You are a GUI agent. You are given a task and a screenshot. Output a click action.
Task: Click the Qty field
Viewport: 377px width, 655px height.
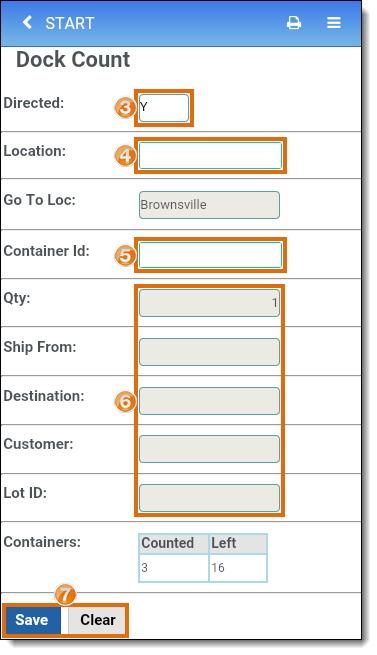click(209, 303)
